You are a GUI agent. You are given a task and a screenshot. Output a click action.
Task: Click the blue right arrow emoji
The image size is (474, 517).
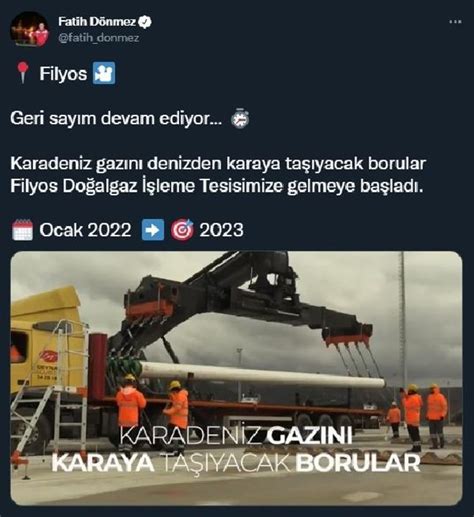(x=153, y=230)
